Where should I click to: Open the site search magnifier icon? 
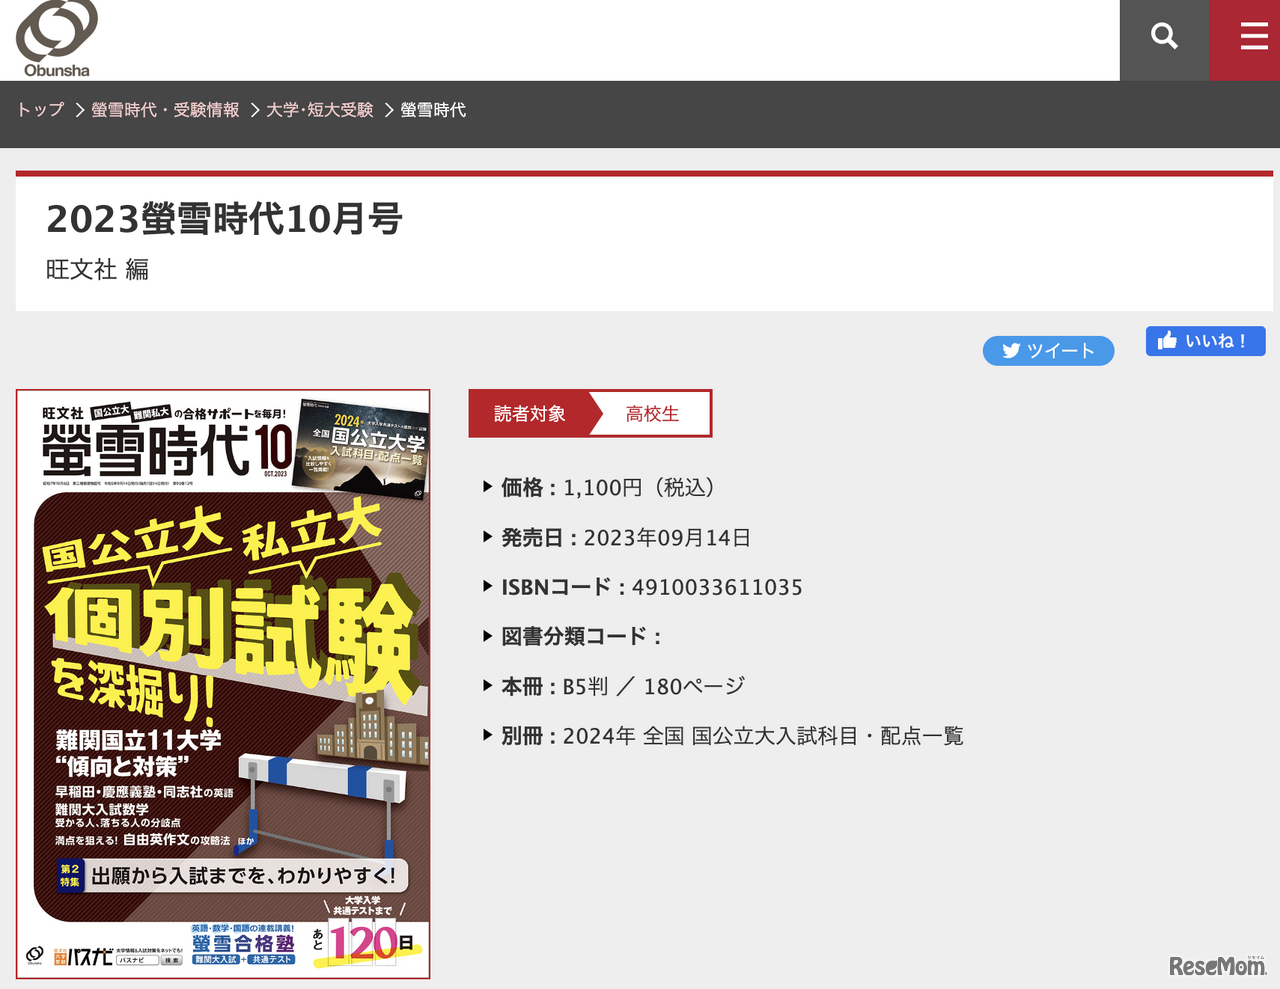1164,36
